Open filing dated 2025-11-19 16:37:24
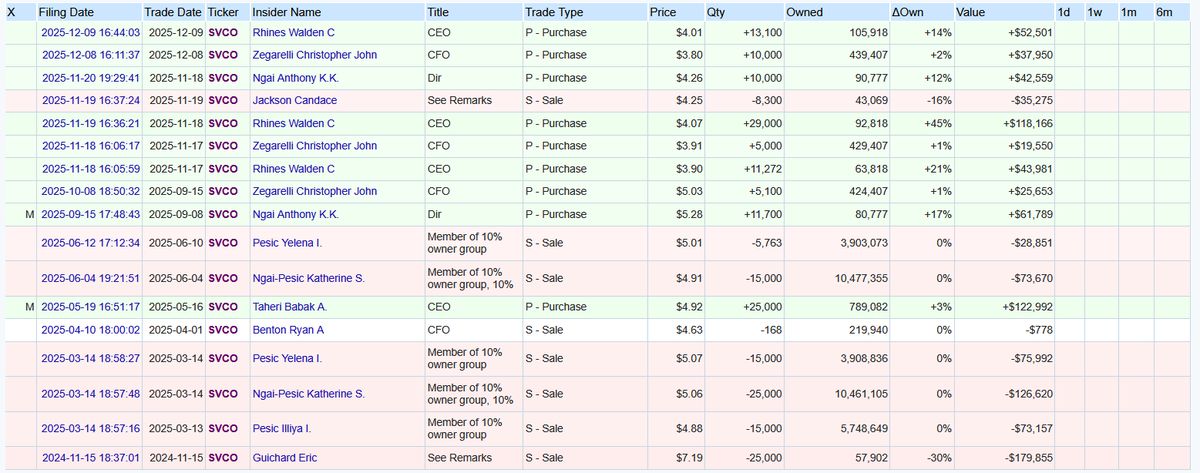1200x473 pixels. pos(90,100)
